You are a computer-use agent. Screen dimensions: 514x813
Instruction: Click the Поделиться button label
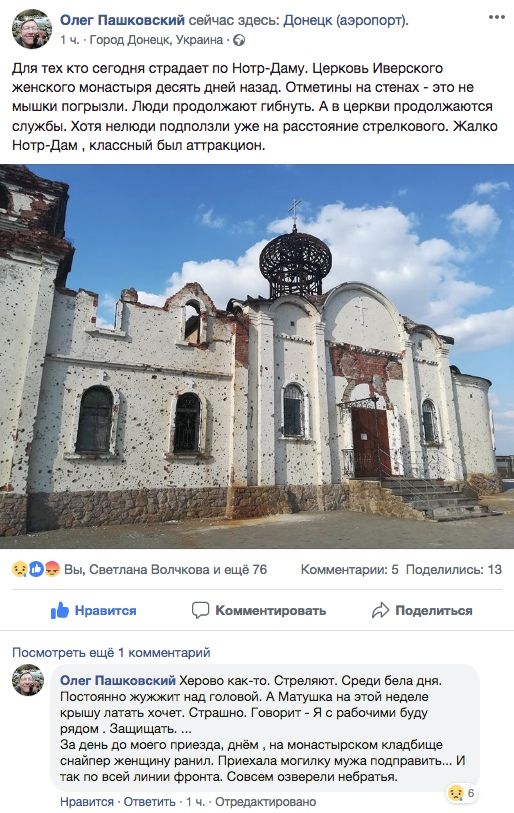[x=434, y=611]
